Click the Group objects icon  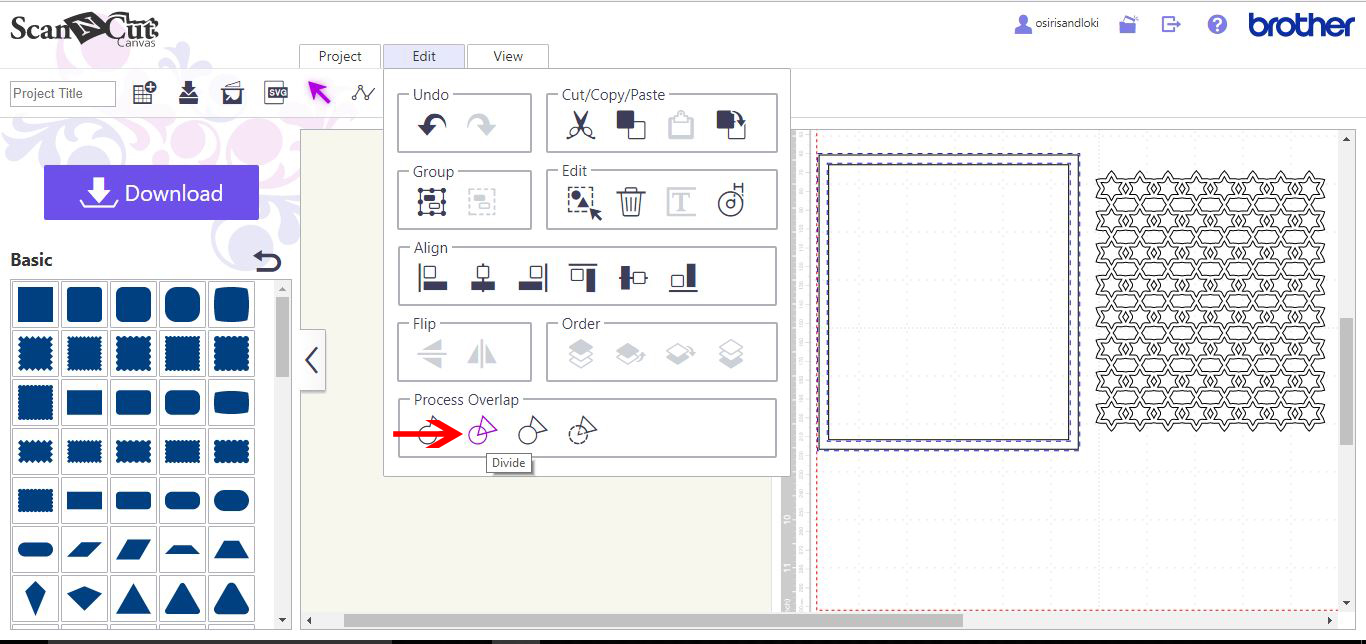[432, 199]
